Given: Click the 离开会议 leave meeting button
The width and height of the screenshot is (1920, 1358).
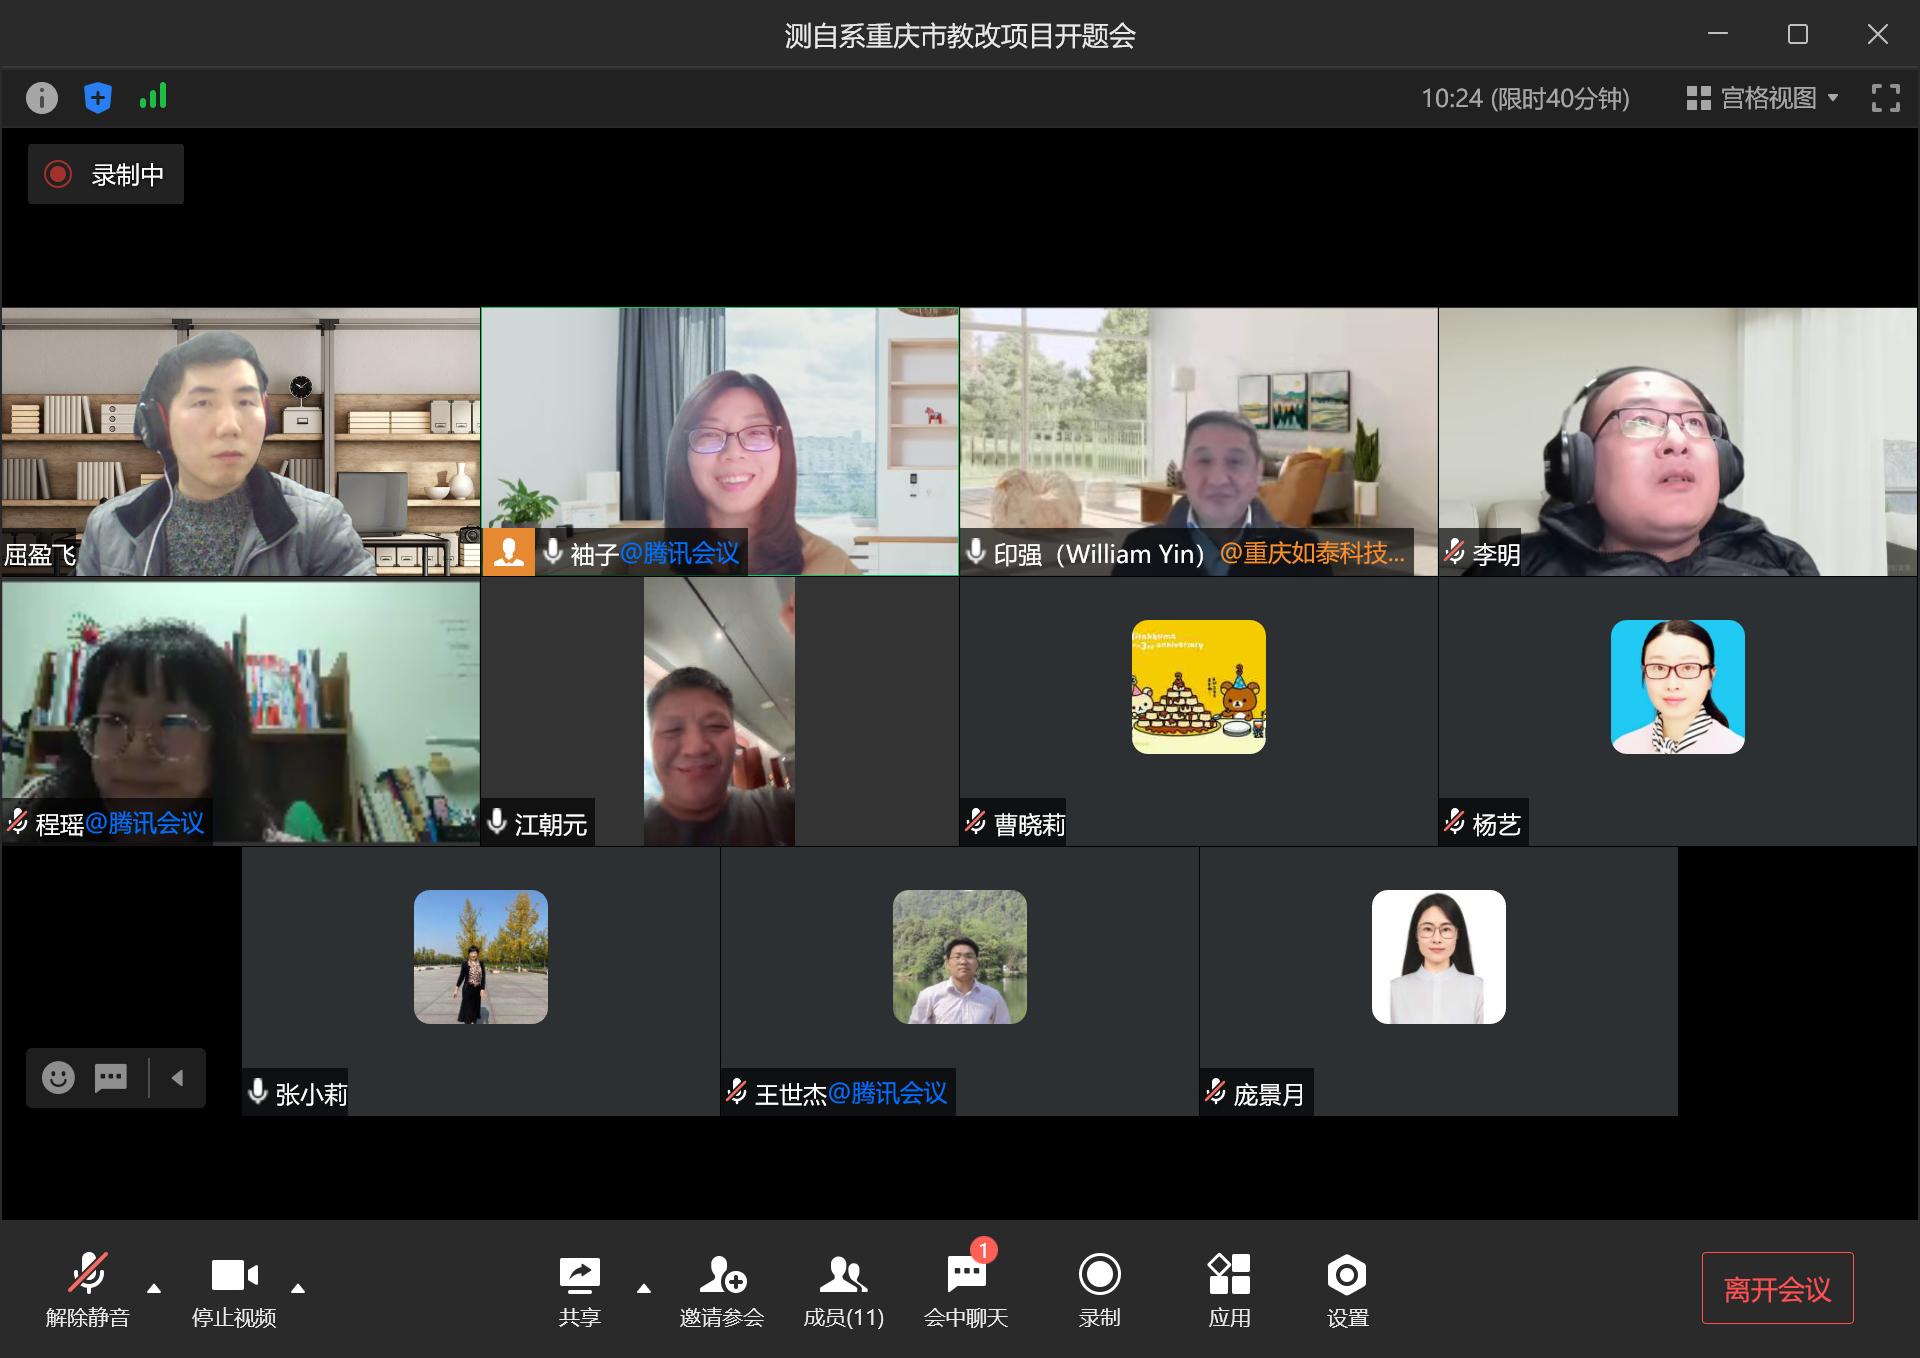Looking at the screenshot, I should (x=1777, y=1288).
